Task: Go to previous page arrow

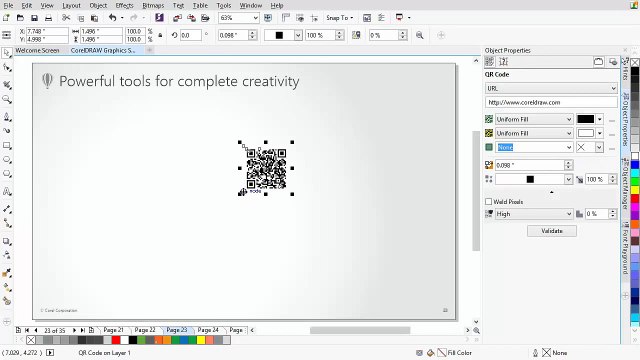Action: 36,330
